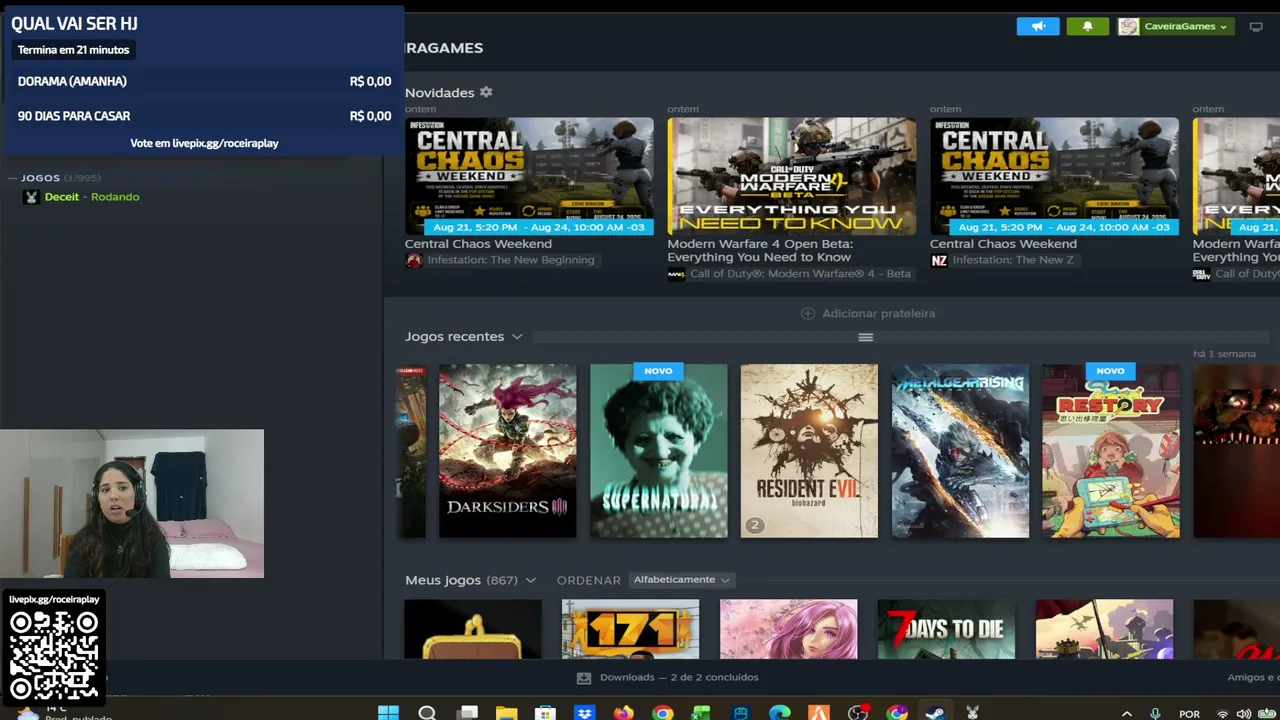This screenshot has width=1280, height=720.
Task: Select the 7 Days to Die cover
Action: pyautogui.click(x=946, y=629)
